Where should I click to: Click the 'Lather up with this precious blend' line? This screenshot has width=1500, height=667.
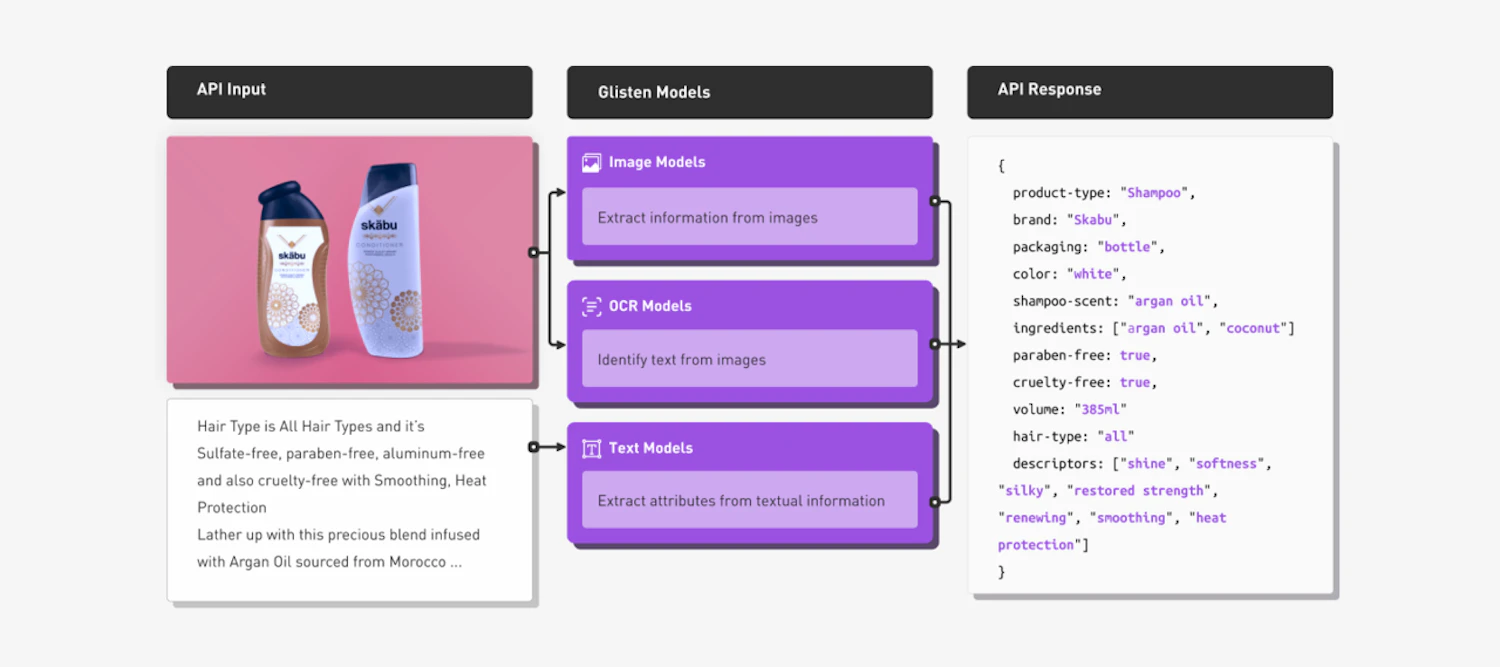338,534
